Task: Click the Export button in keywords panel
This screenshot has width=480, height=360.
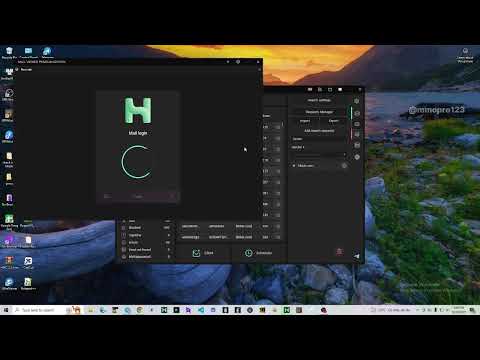Action: (333, 121)
